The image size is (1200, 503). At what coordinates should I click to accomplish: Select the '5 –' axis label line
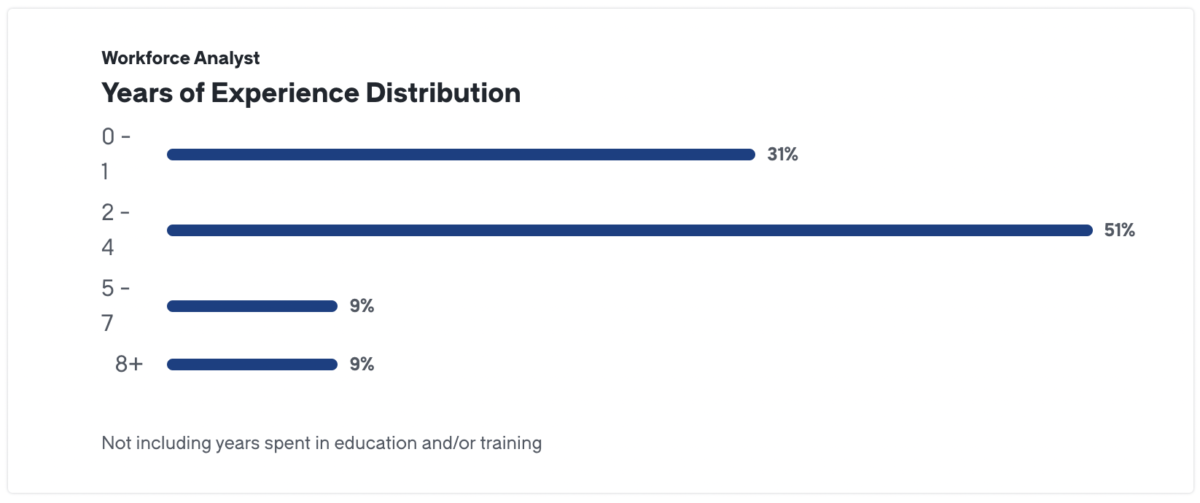tap(116, 288)
